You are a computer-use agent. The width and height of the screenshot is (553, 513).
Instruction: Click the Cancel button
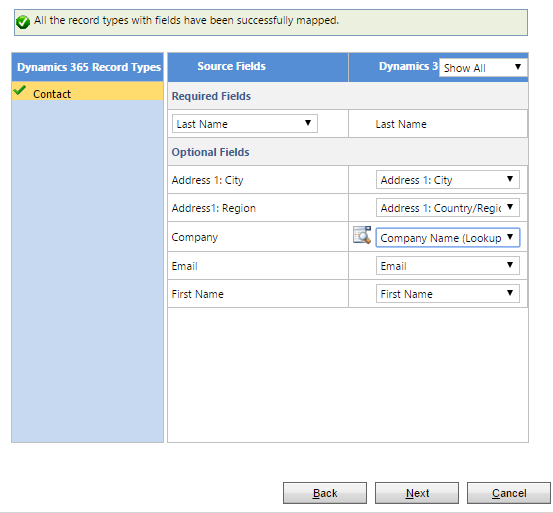click(x=509, y=493)
